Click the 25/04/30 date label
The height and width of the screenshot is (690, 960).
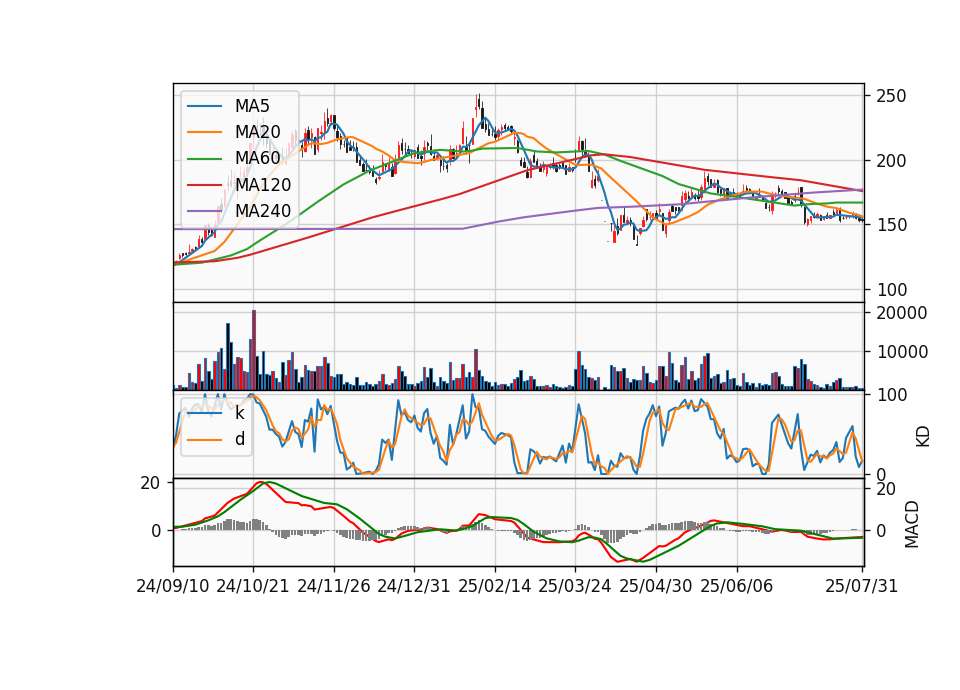pyautogui.click(x=656, y=586)
